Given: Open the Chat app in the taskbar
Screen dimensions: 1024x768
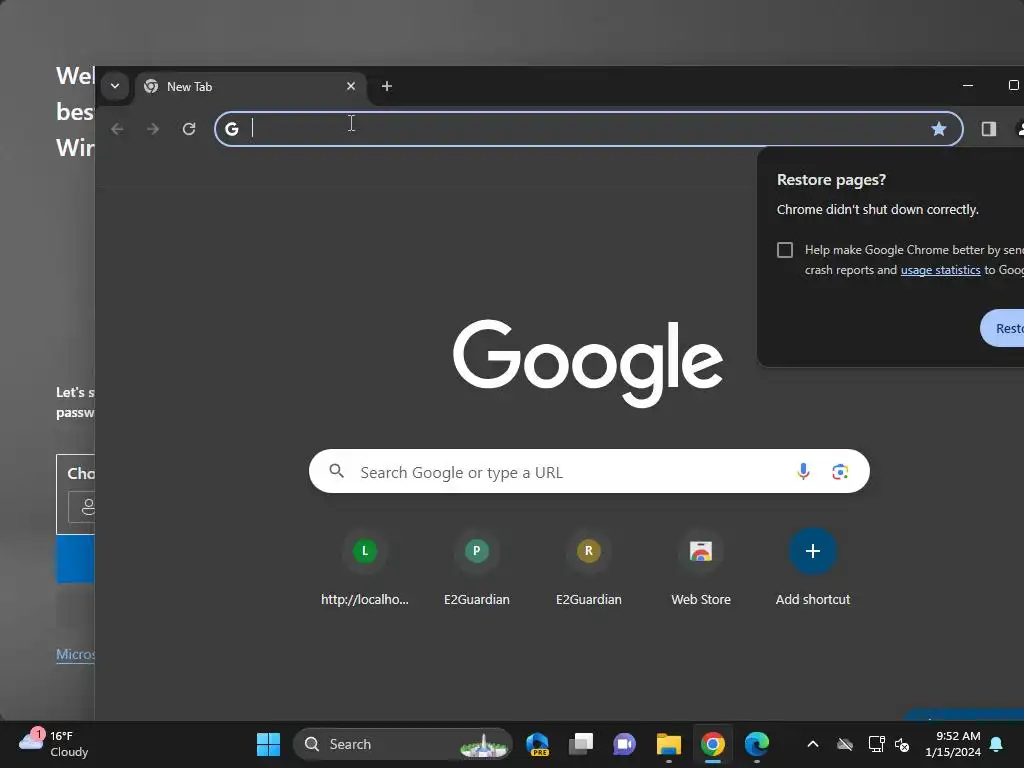Looking at the screenshot, I should click(x=624, y=744).
